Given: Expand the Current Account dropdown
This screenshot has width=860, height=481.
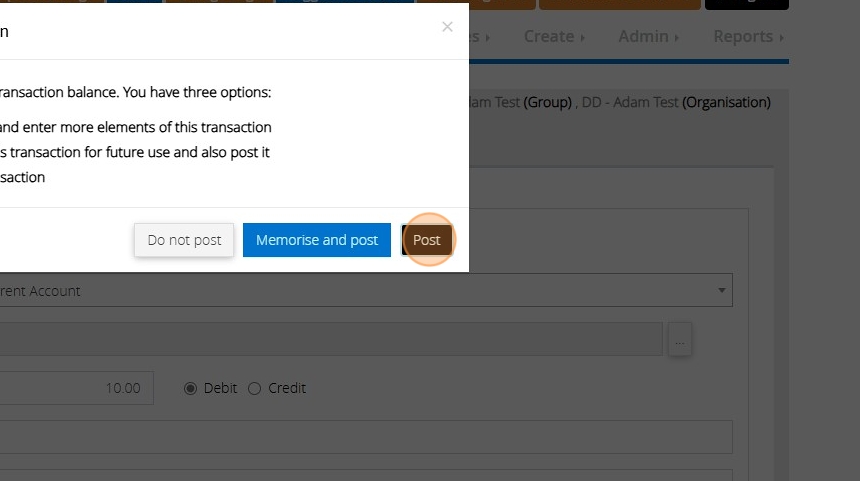Looking at the screenshot, I should 722,291.
